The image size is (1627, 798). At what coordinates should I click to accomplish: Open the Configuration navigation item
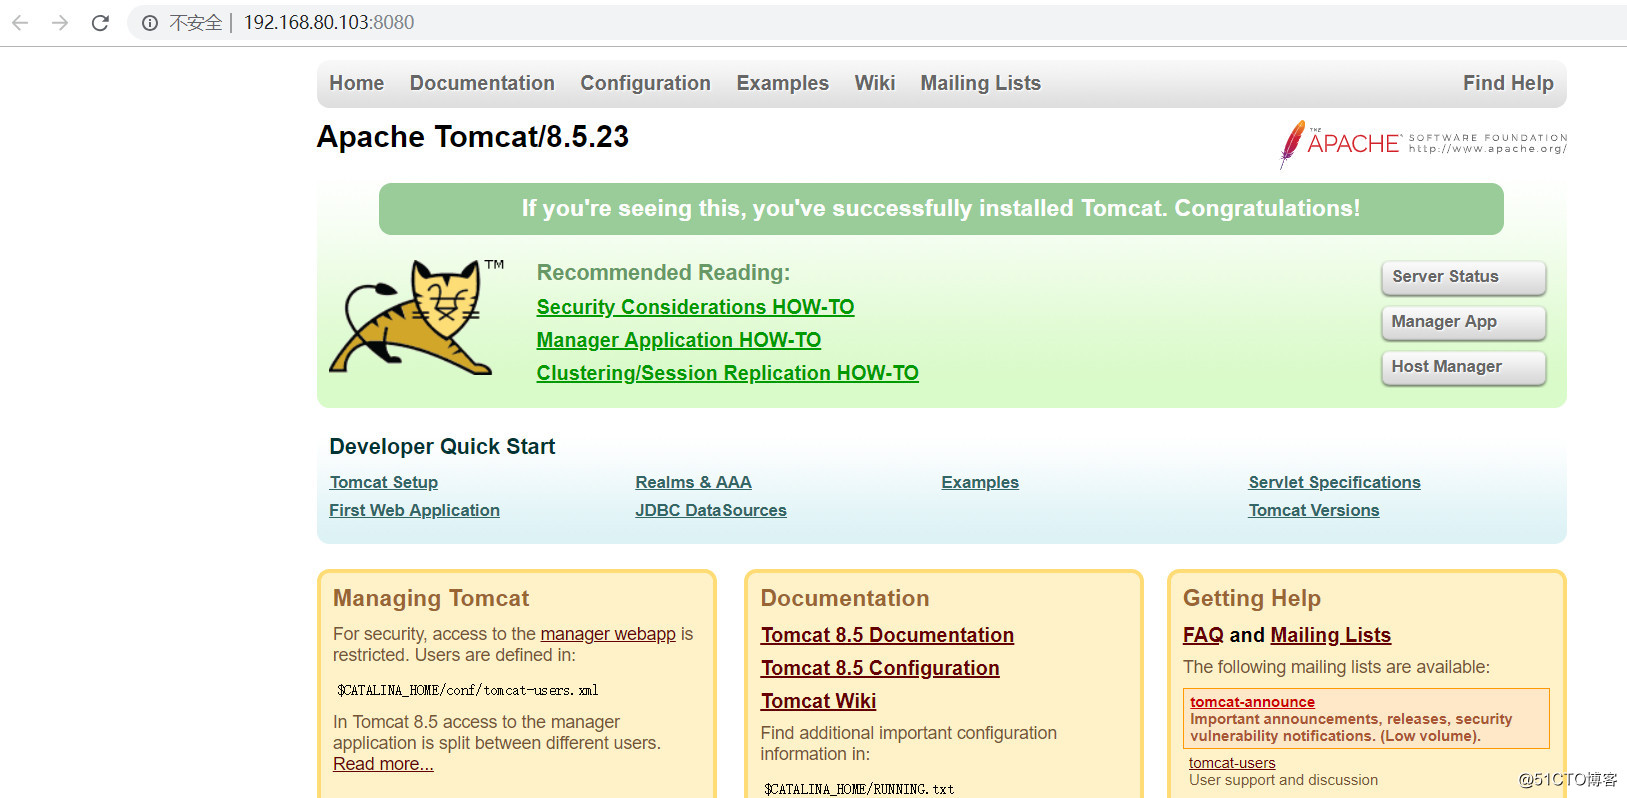pos(646,83)
